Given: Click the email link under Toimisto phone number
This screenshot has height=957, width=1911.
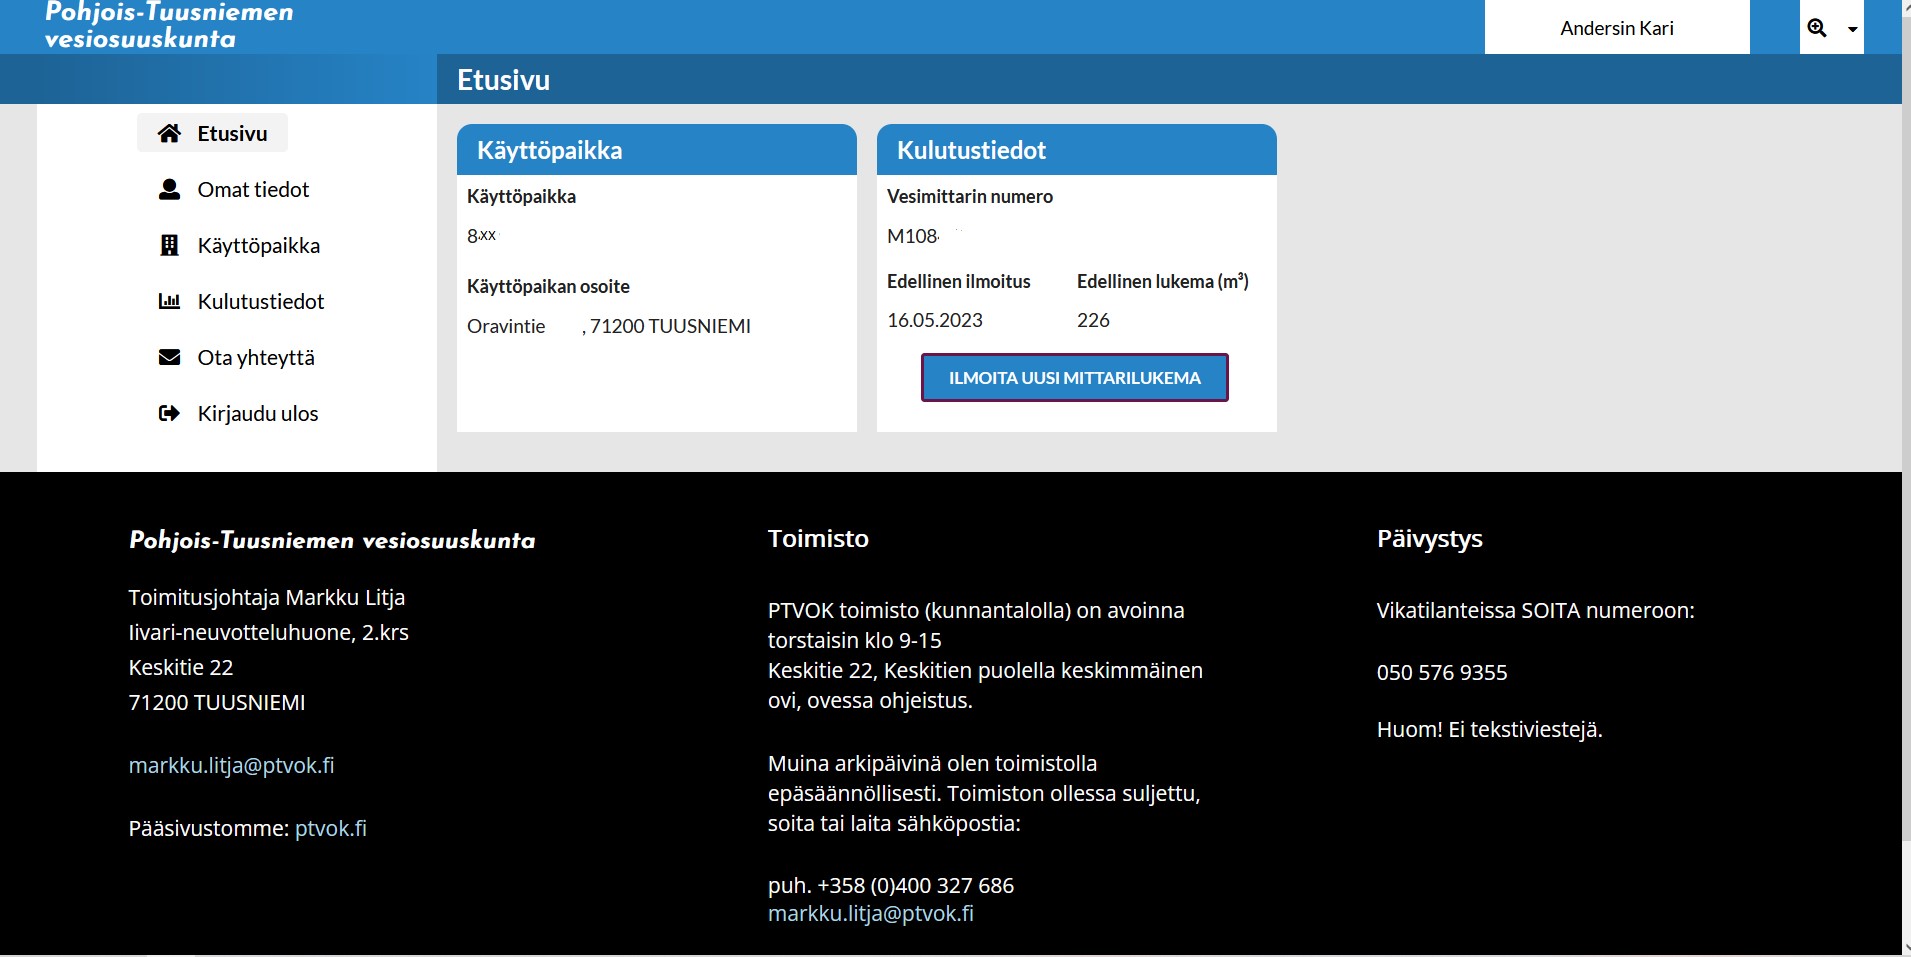Looking at the screenshot, I should 870,913.
